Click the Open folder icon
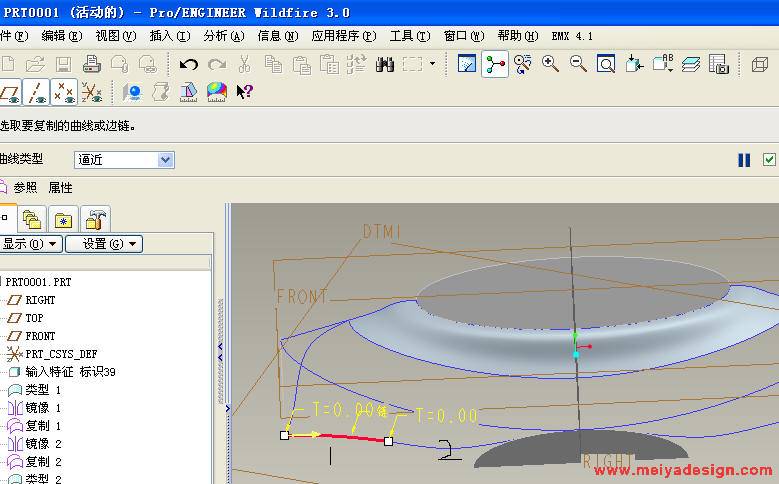 (x=35, y=64)
